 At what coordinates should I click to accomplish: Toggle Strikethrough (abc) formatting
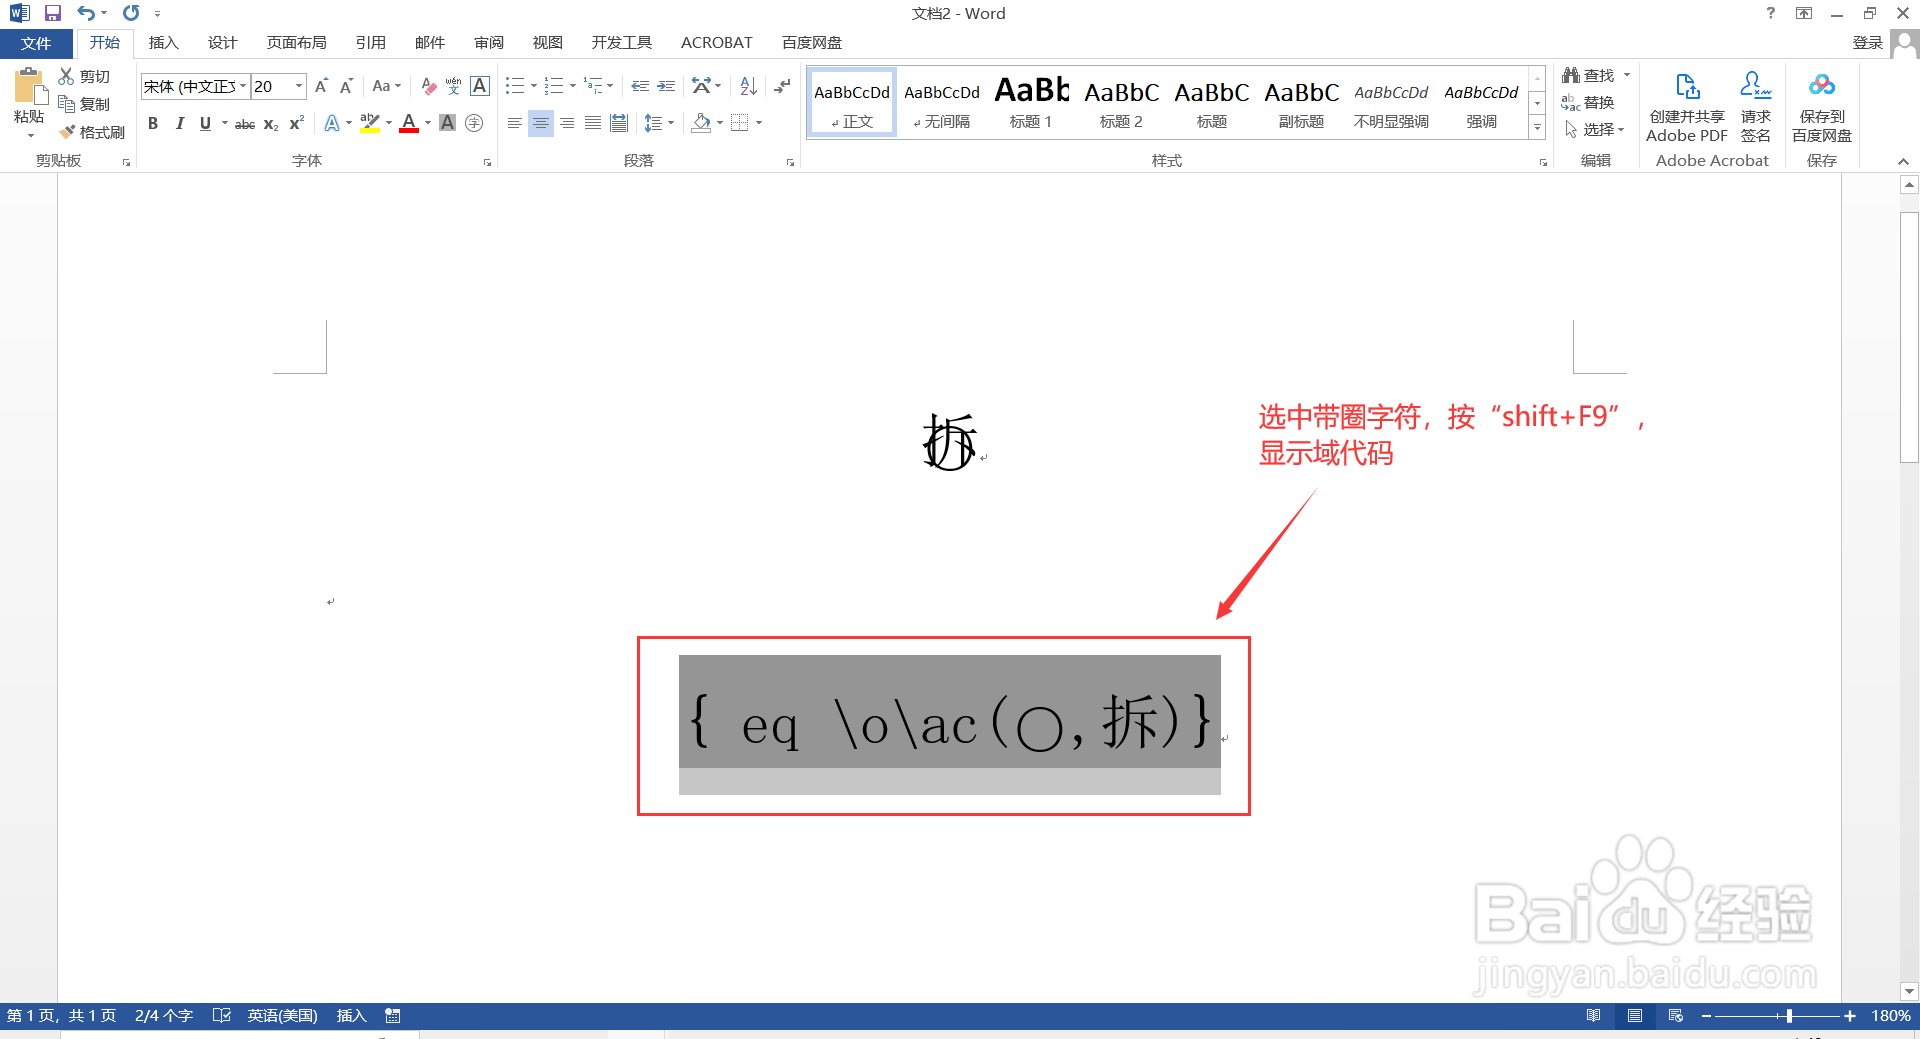pyautogui.click(x=245, y=124)
